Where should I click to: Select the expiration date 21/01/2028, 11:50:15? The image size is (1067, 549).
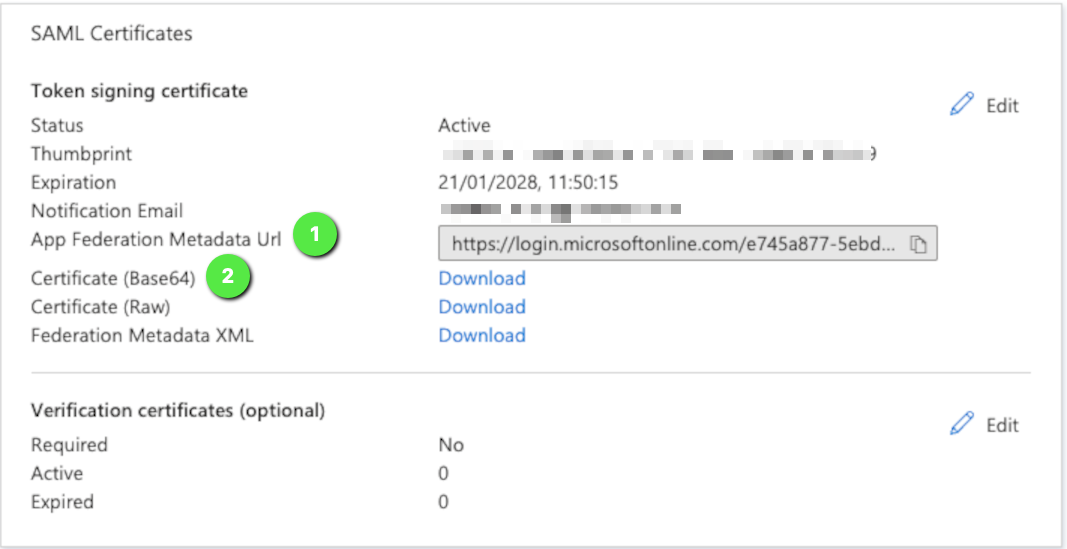pyautogui.click(x=528, y=182)
